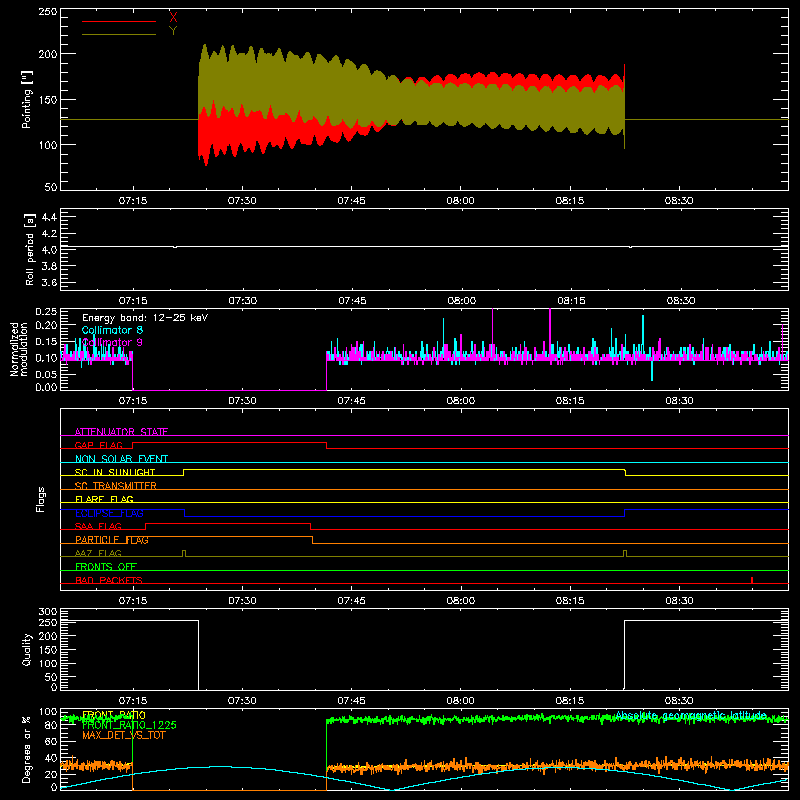Click the SC_TRANSMITTER flag label

pyautogui.click(x=116, y=485)
